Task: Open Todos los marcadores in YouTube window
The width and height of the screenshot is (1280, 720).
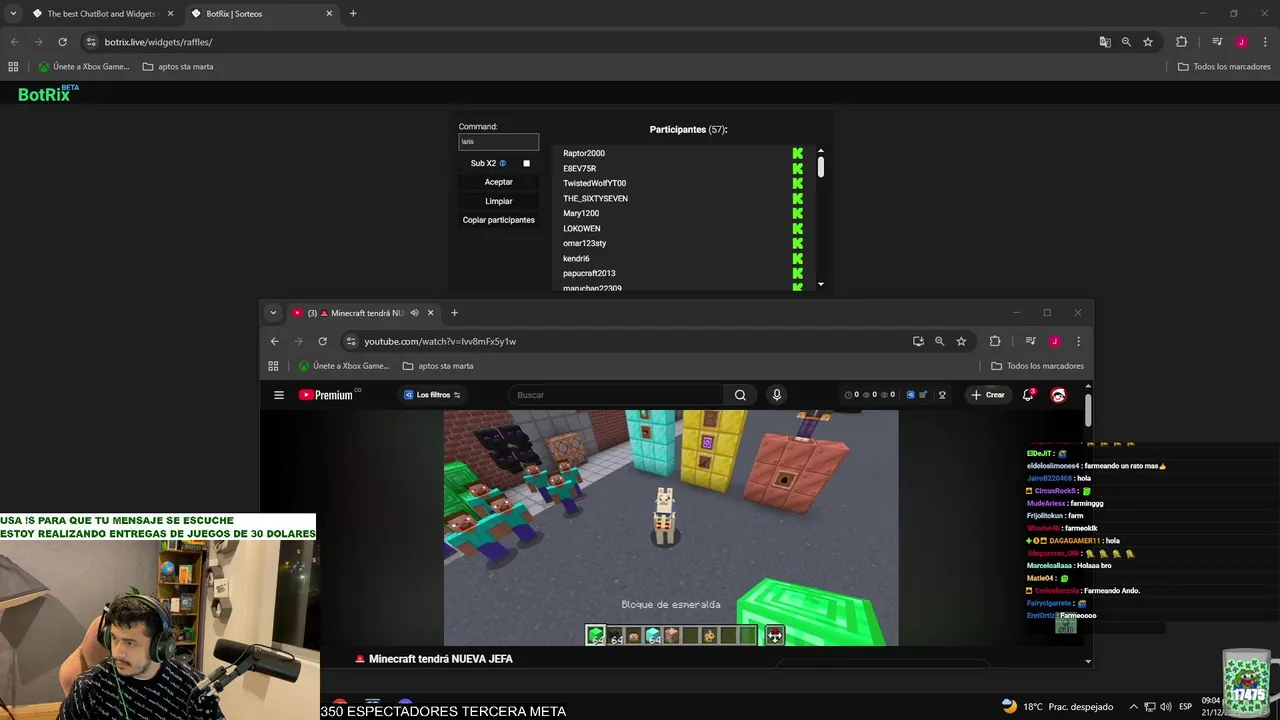Action: point(1037,366)
